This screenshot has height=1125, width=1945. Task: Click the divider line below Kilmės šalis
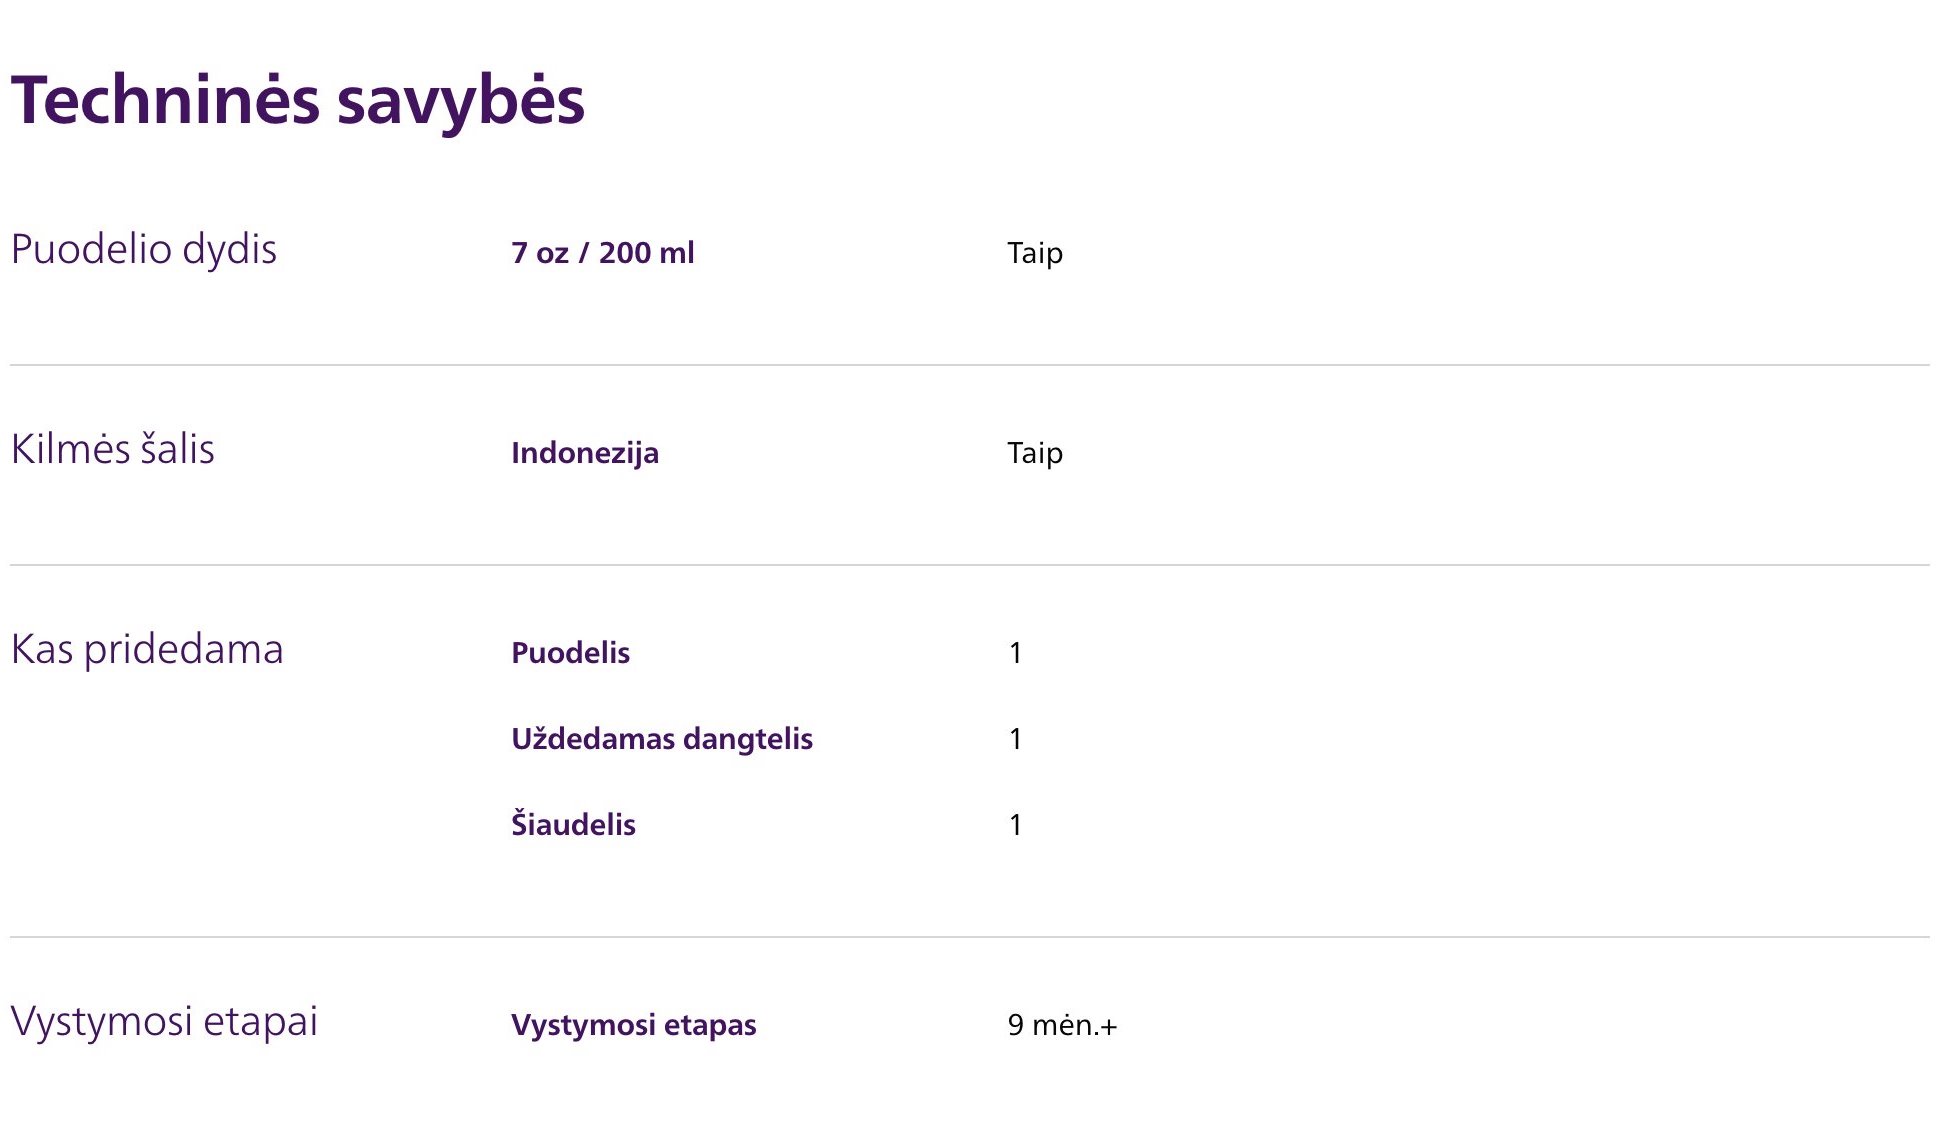970,565
